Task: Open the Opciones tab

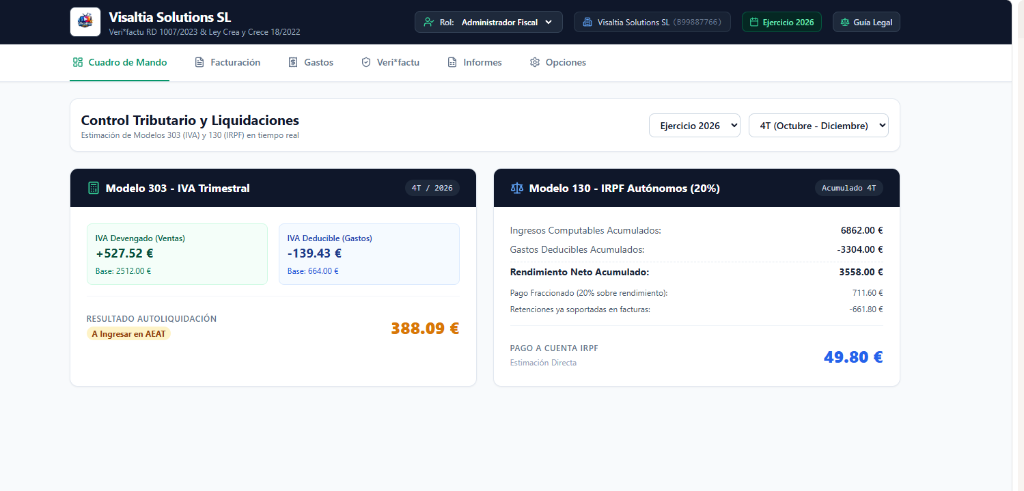Action: point(558,63)
